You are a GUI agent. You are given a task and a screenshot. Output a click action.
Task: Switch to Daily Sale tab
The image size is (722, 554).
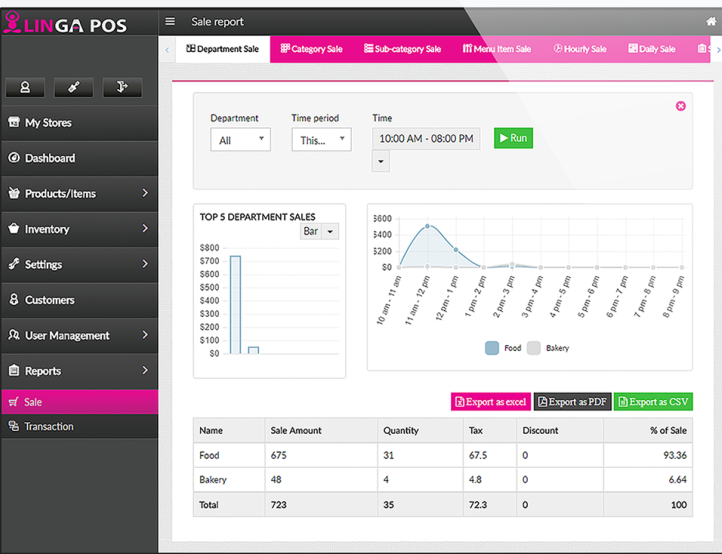point(652,49)
